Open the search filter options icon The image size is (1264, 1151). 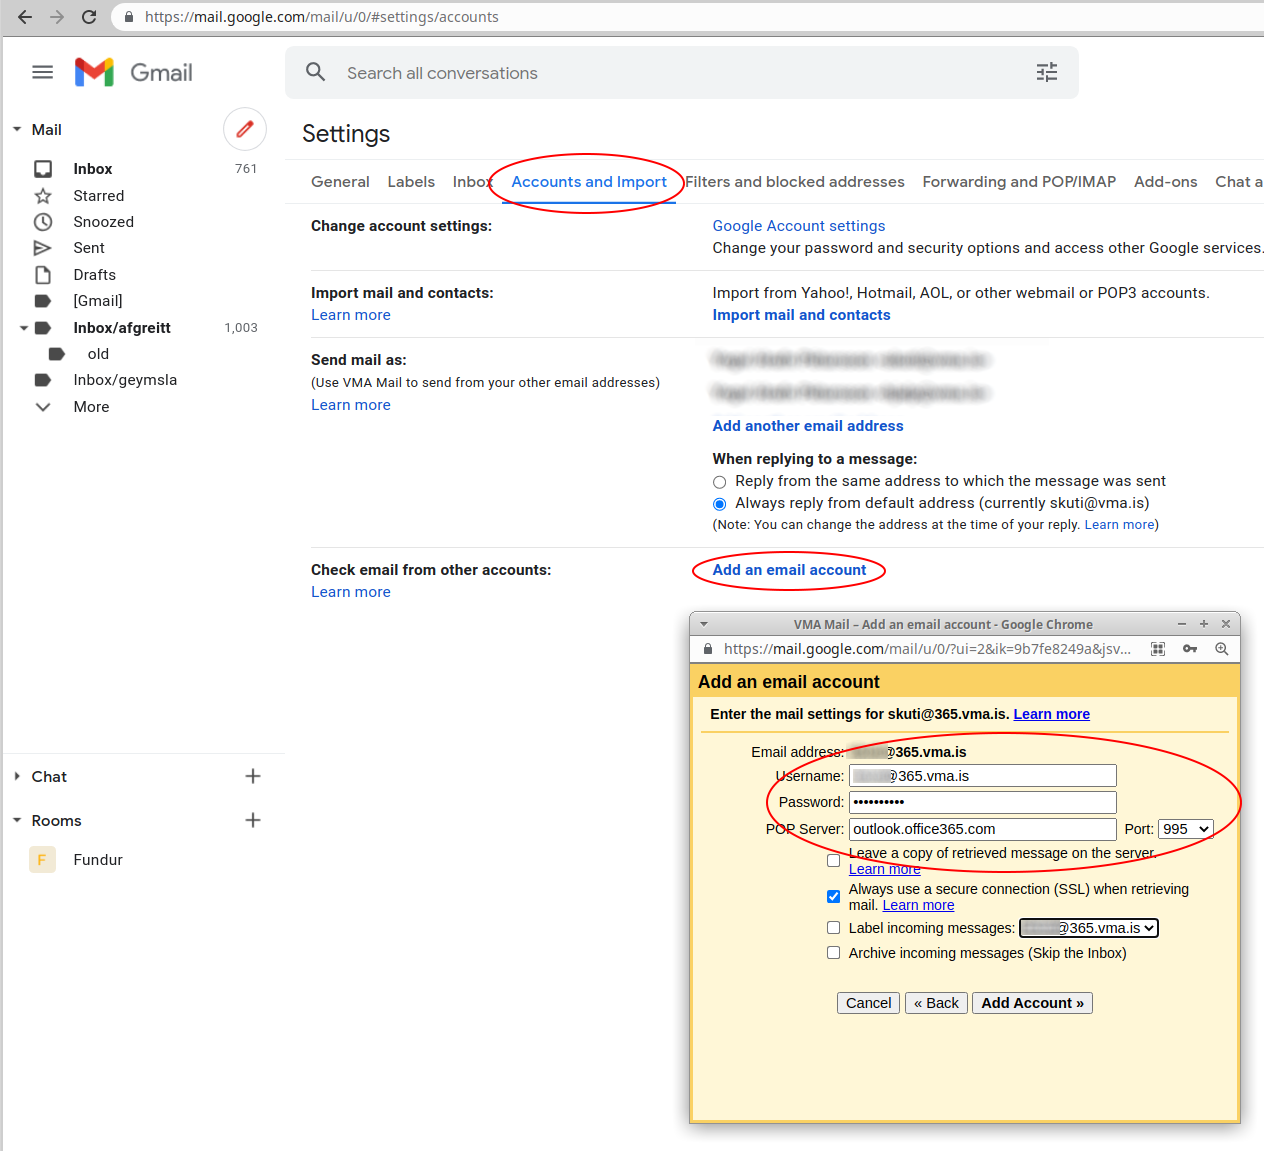(x=1047, y=72)
